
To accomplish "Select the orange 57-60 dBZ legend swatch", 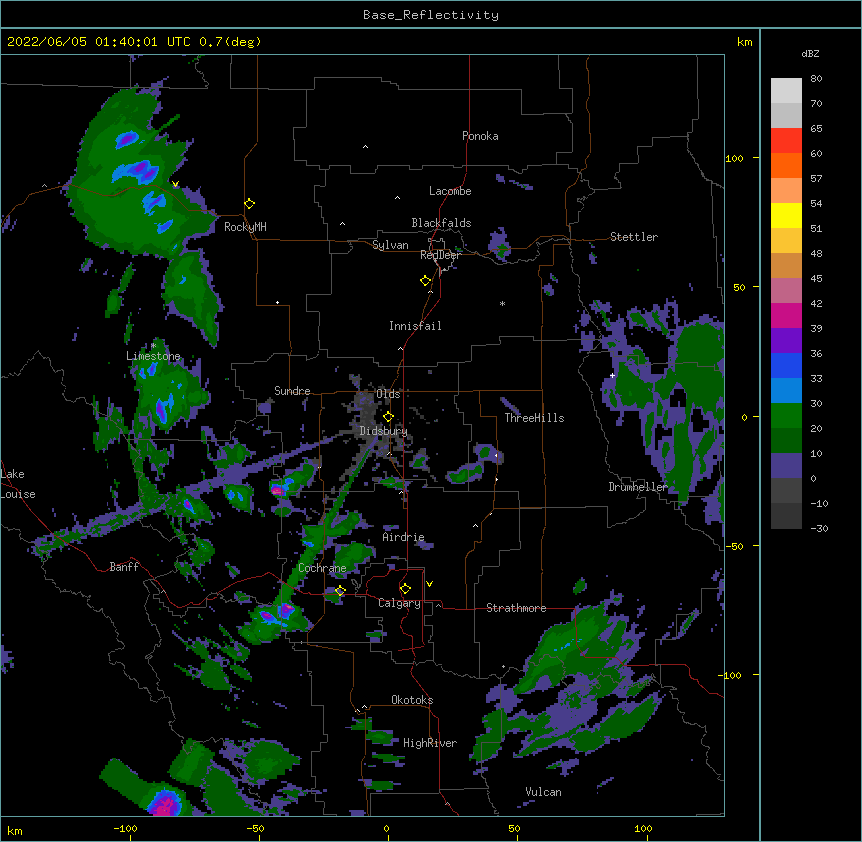I will coord(786,165).
